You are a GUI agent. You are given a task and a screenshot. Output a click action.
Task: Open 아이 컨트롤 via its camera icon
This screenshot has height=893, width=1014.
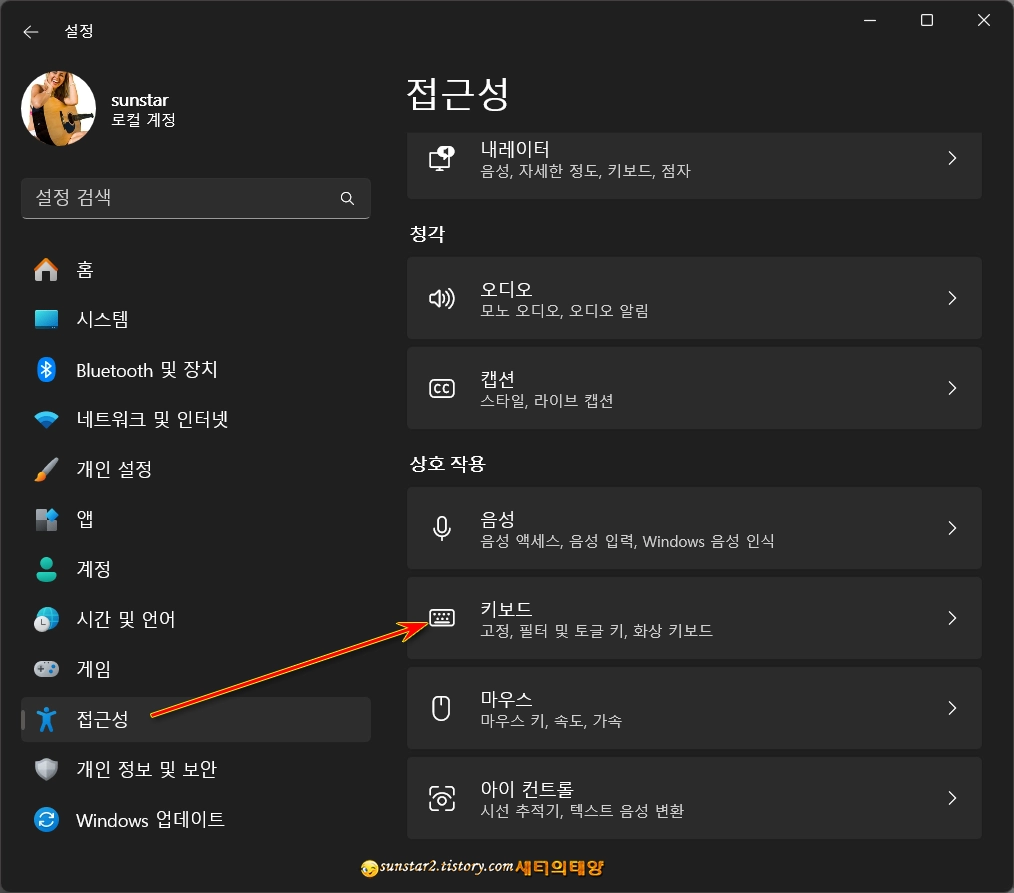(x=441, y=797)
